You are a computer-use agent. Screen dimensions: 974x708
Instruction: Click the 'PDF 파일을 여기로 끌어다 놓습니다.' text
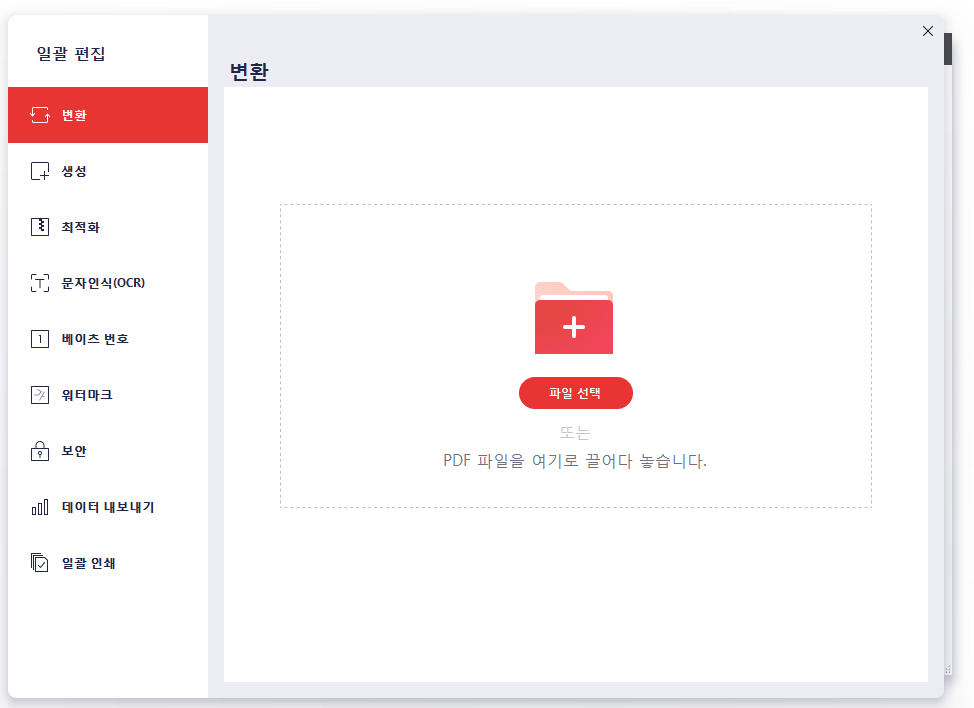click(x=575, y=461)
